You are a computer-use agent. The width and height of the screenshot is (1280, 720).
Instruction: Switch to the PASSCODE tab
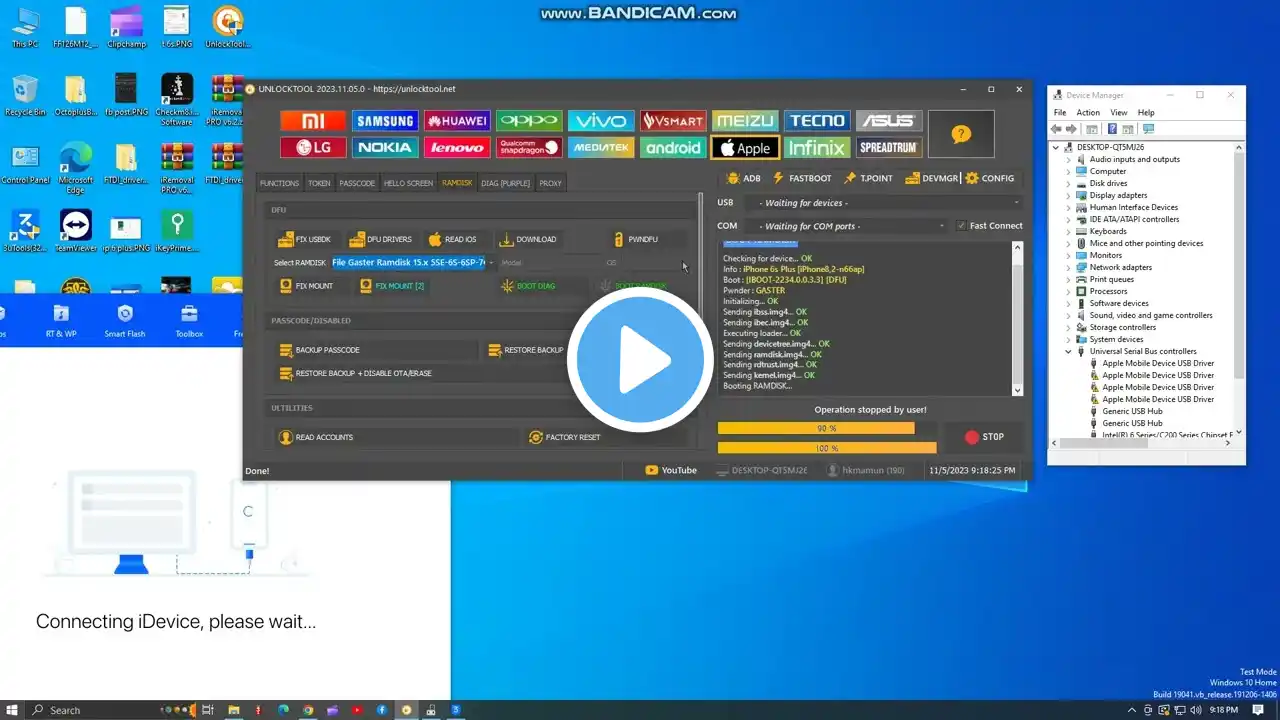point(357,183)
